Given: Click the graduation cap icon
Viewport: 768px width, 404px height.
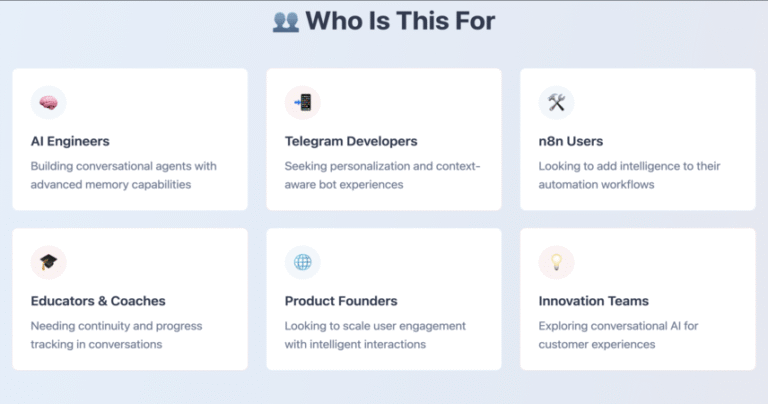Looking at the screenshot, I should pyautogui.click(x=48, y=262).
